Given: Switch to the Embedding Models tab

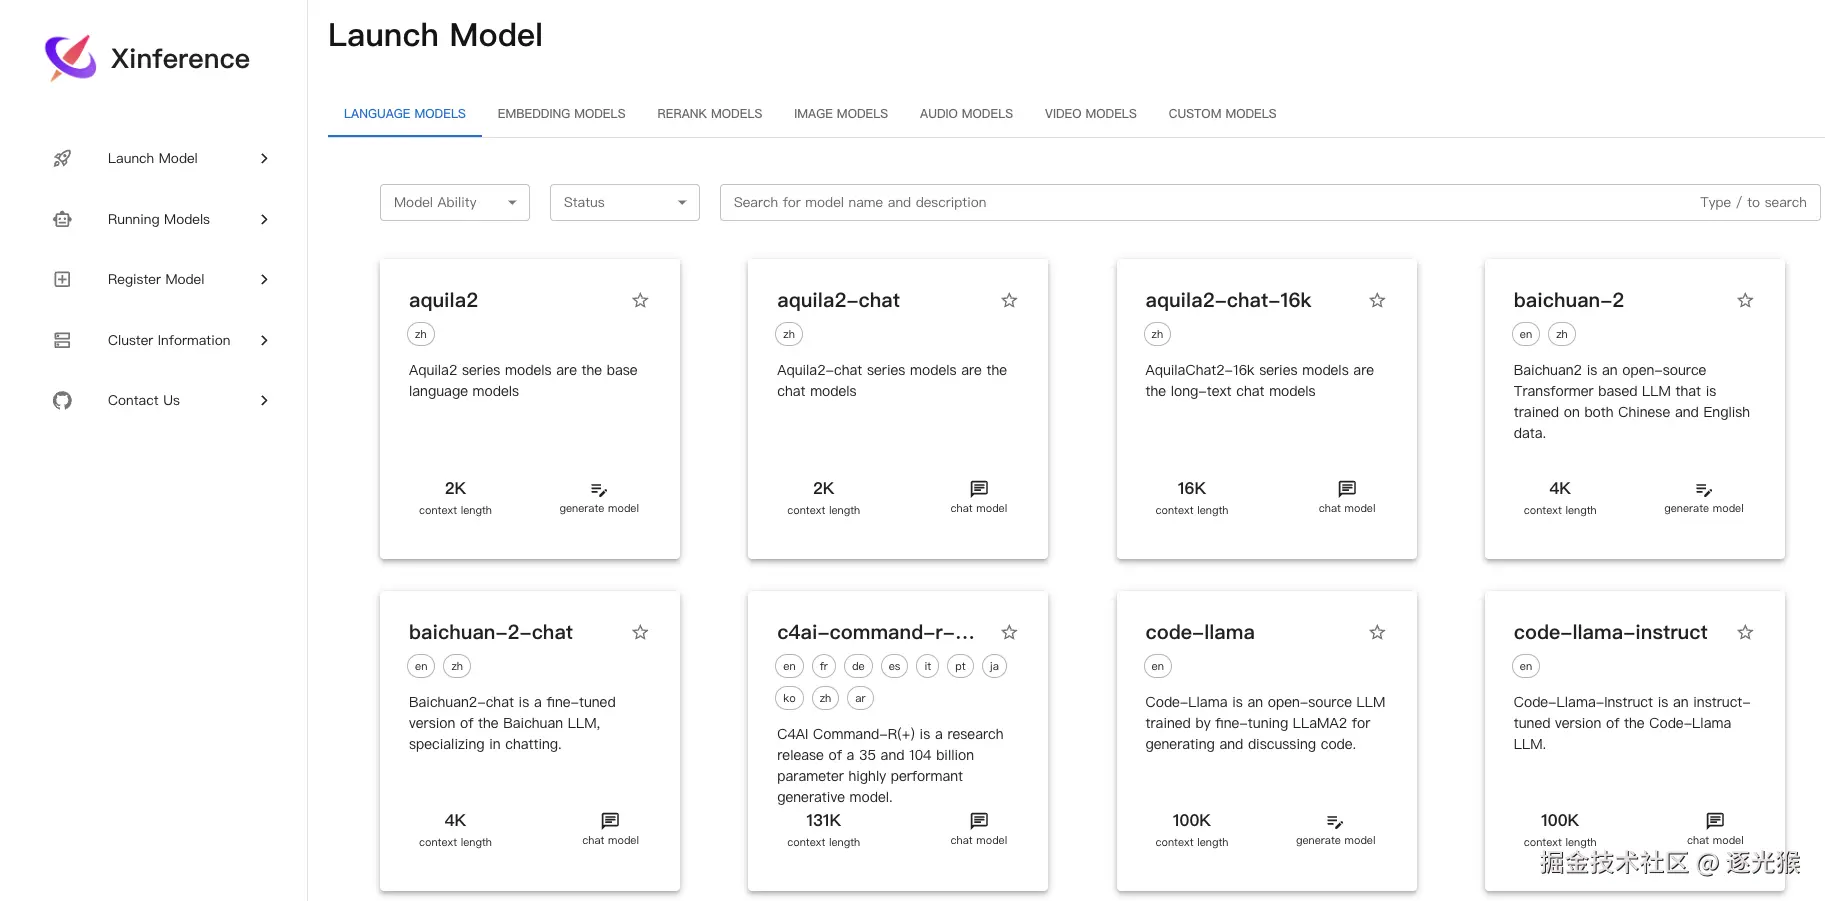Looking at the screenshot, I should tap(561, 114).
